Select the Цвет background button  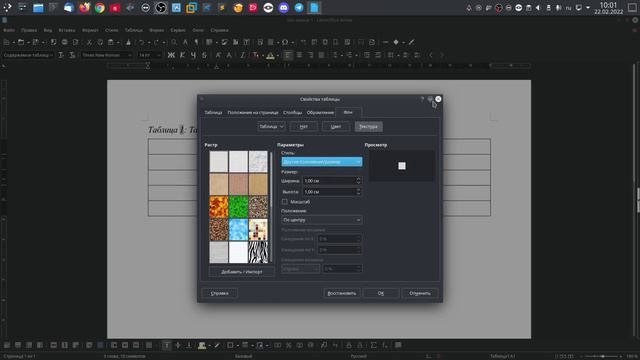pyautogui.click(x=336, y=127)
